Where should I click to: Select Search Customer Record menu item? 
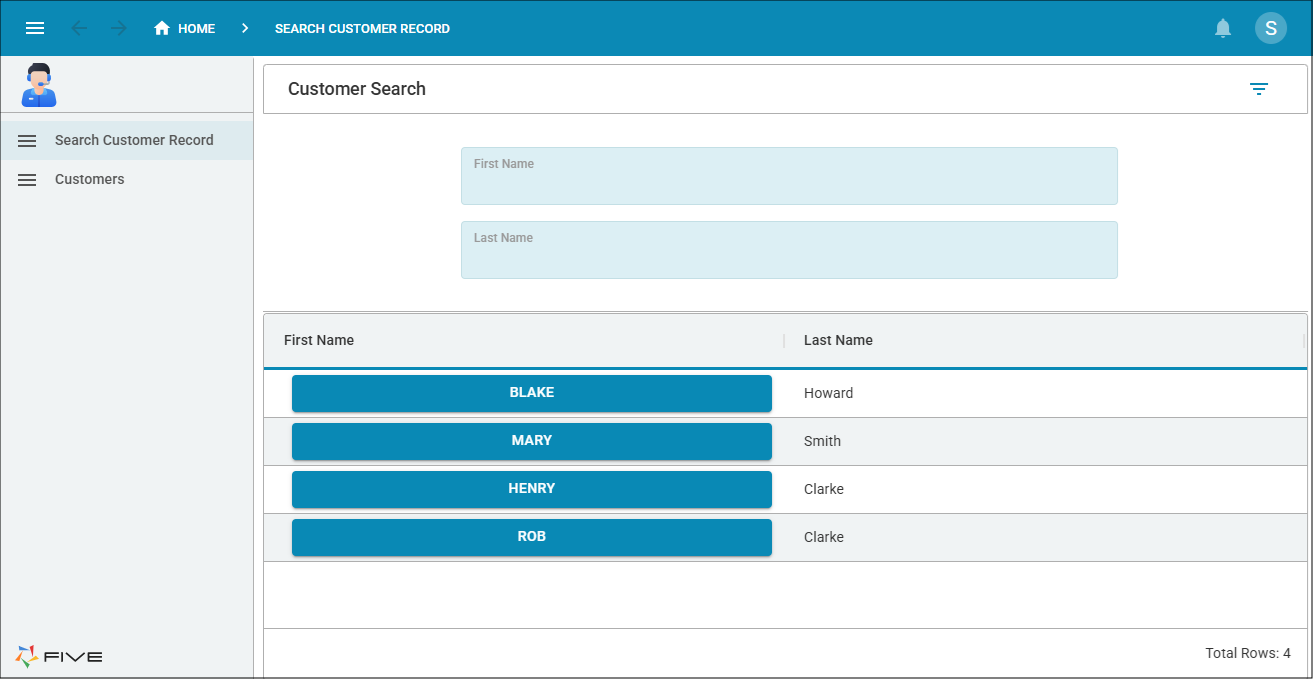tap(126, 140)
